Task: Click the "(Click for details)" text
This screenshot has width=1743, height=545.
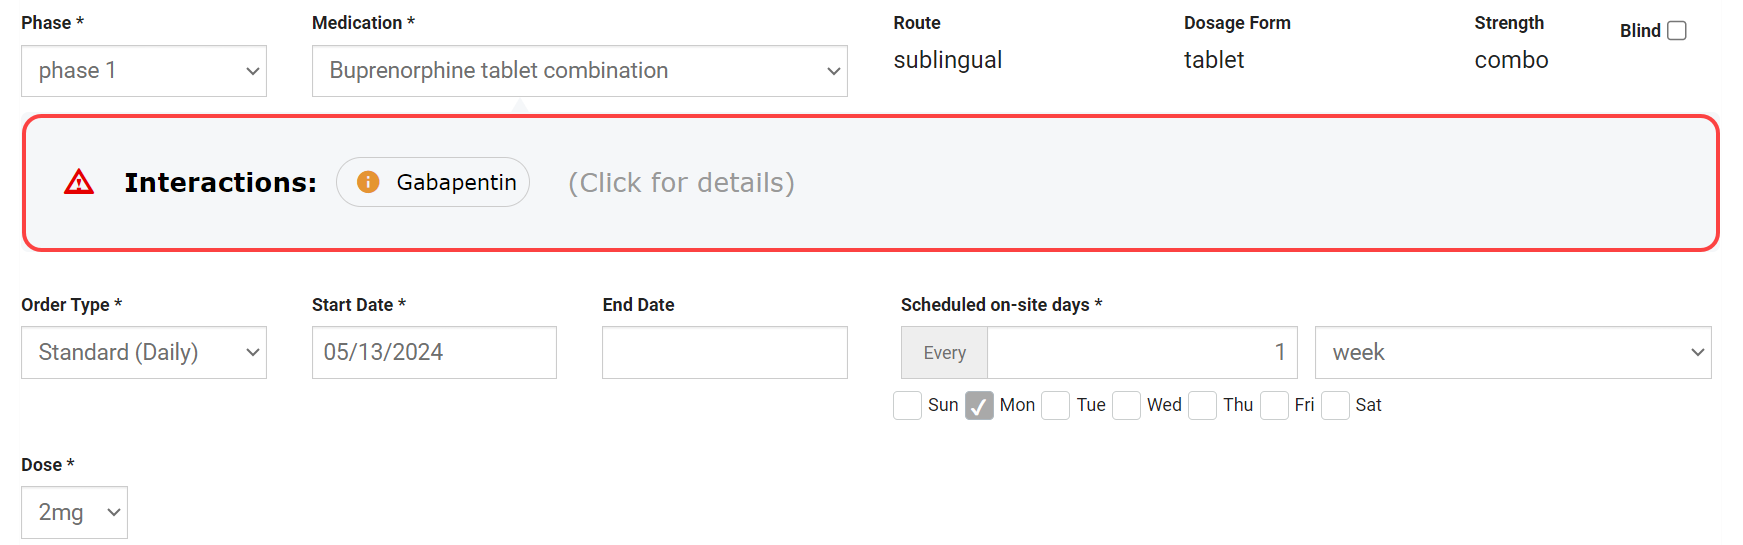Action: (x=681, y=183)
